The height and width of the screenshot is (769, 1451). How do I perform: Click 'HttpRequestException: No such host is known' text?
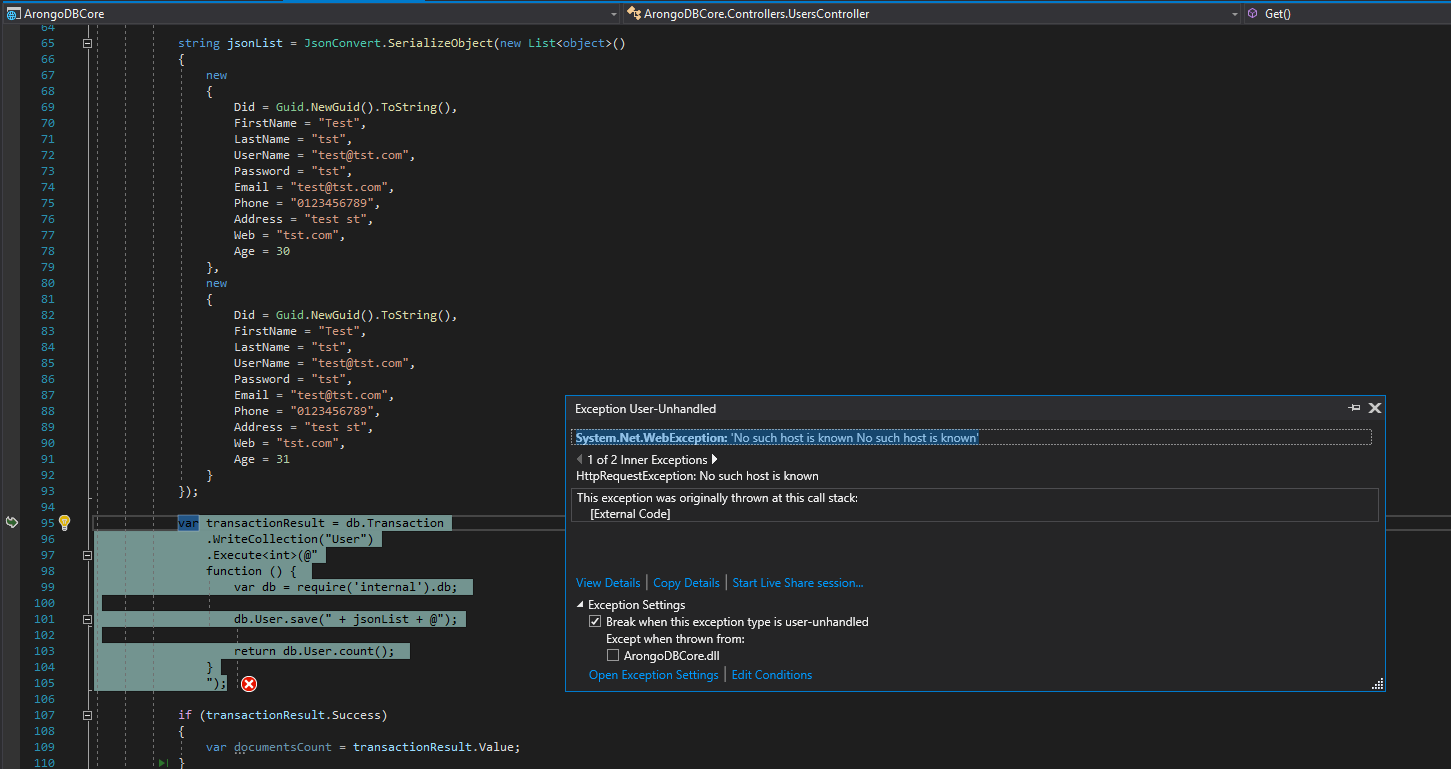(x=697, y=476)
